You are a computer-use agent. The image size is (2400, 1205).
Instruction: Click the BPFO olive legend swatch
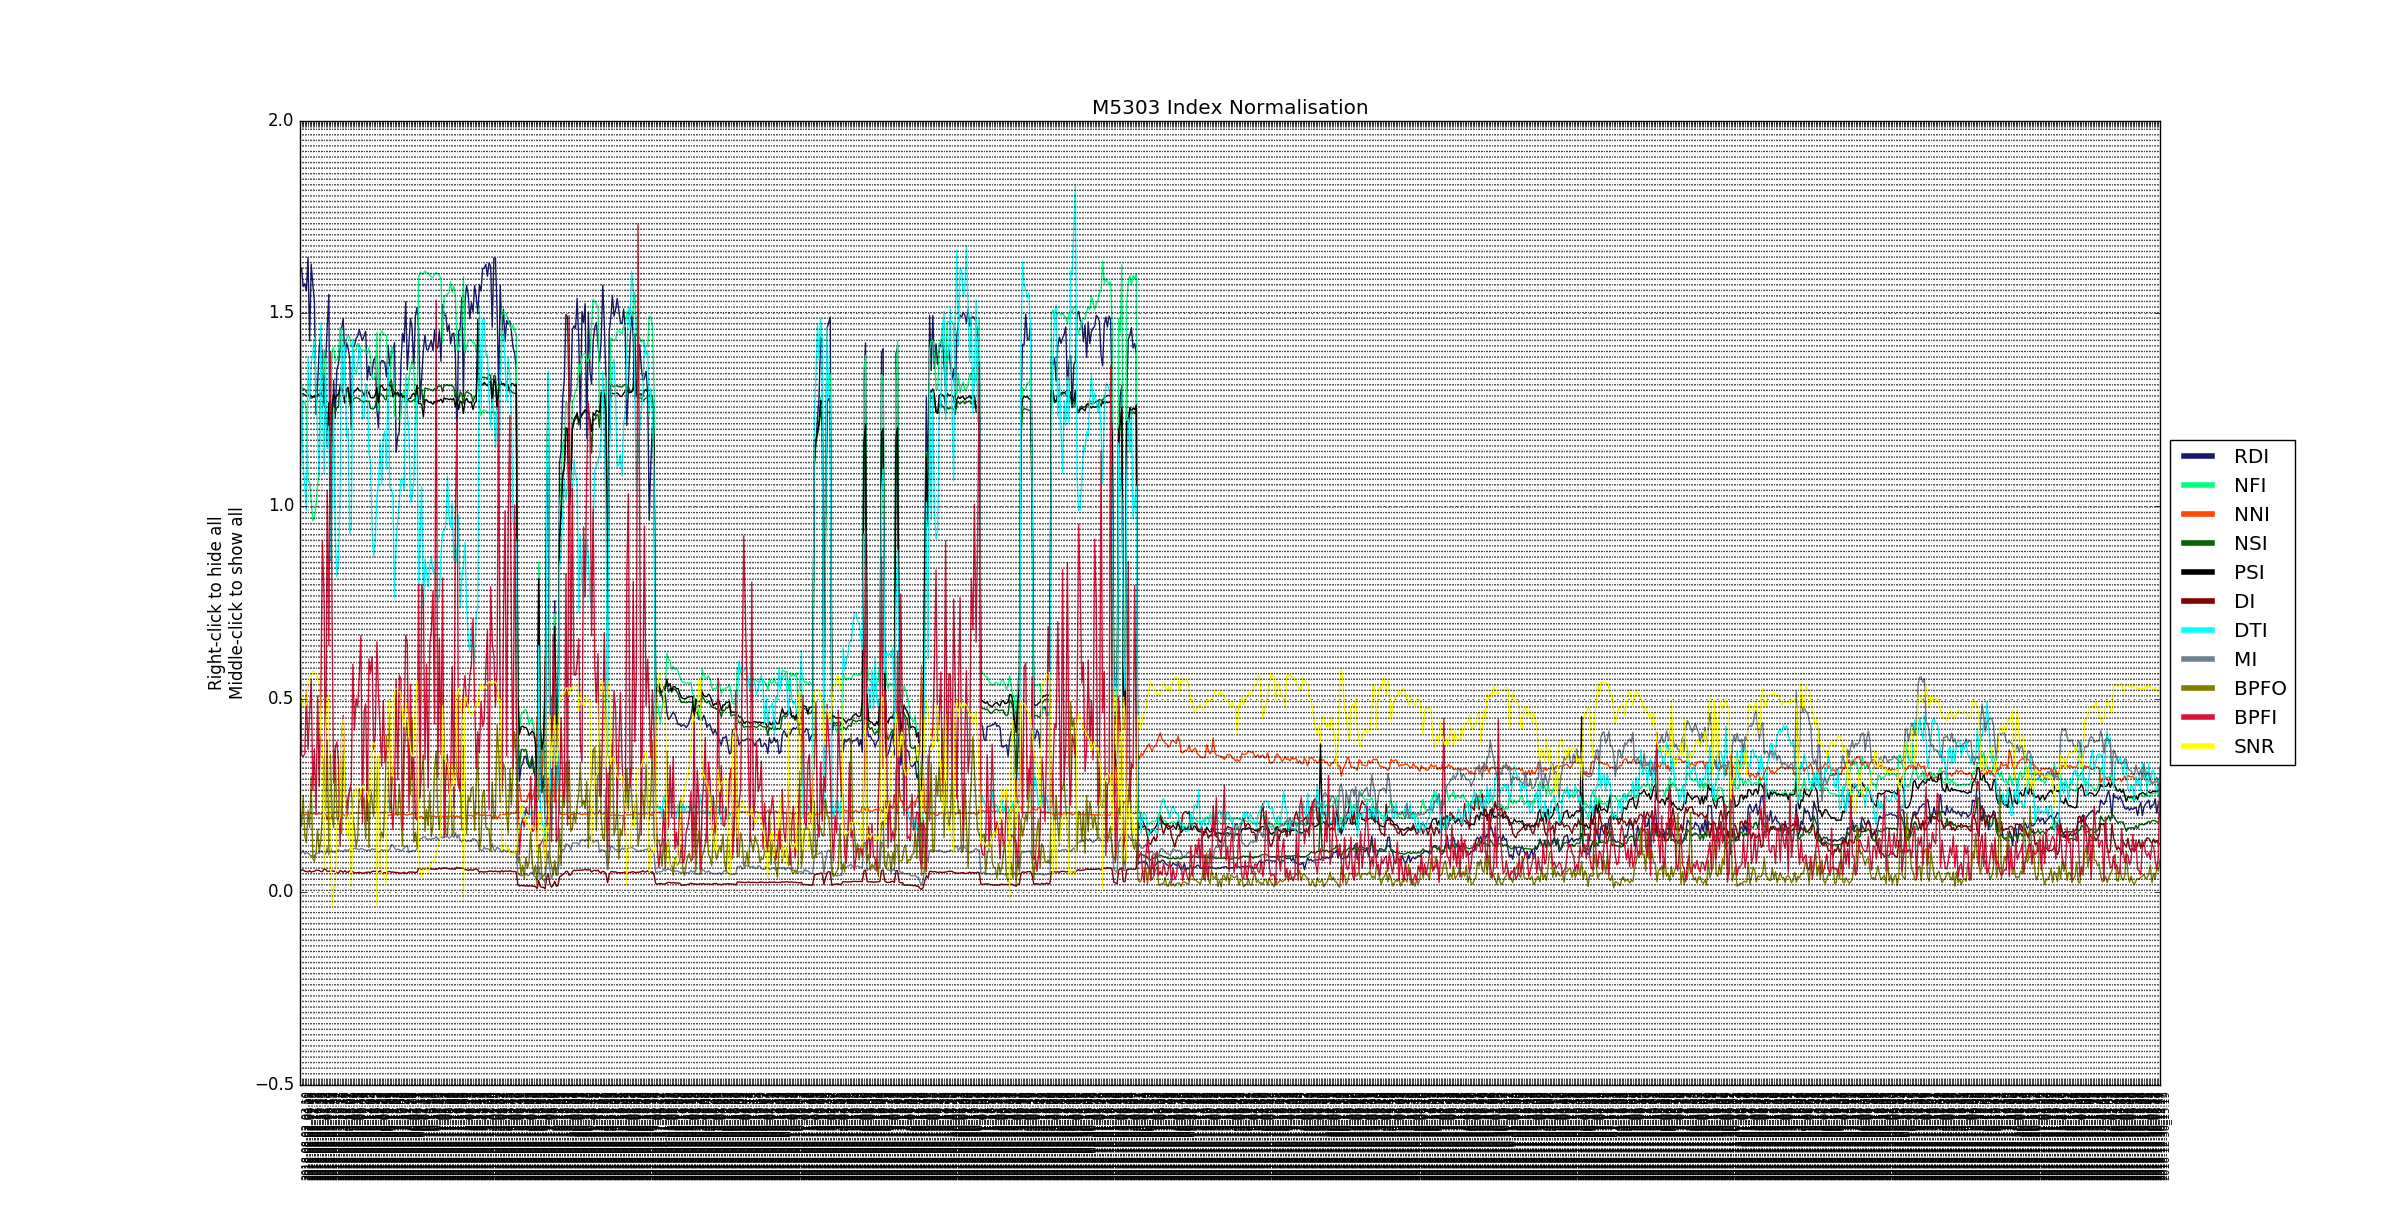[2198, 688]
